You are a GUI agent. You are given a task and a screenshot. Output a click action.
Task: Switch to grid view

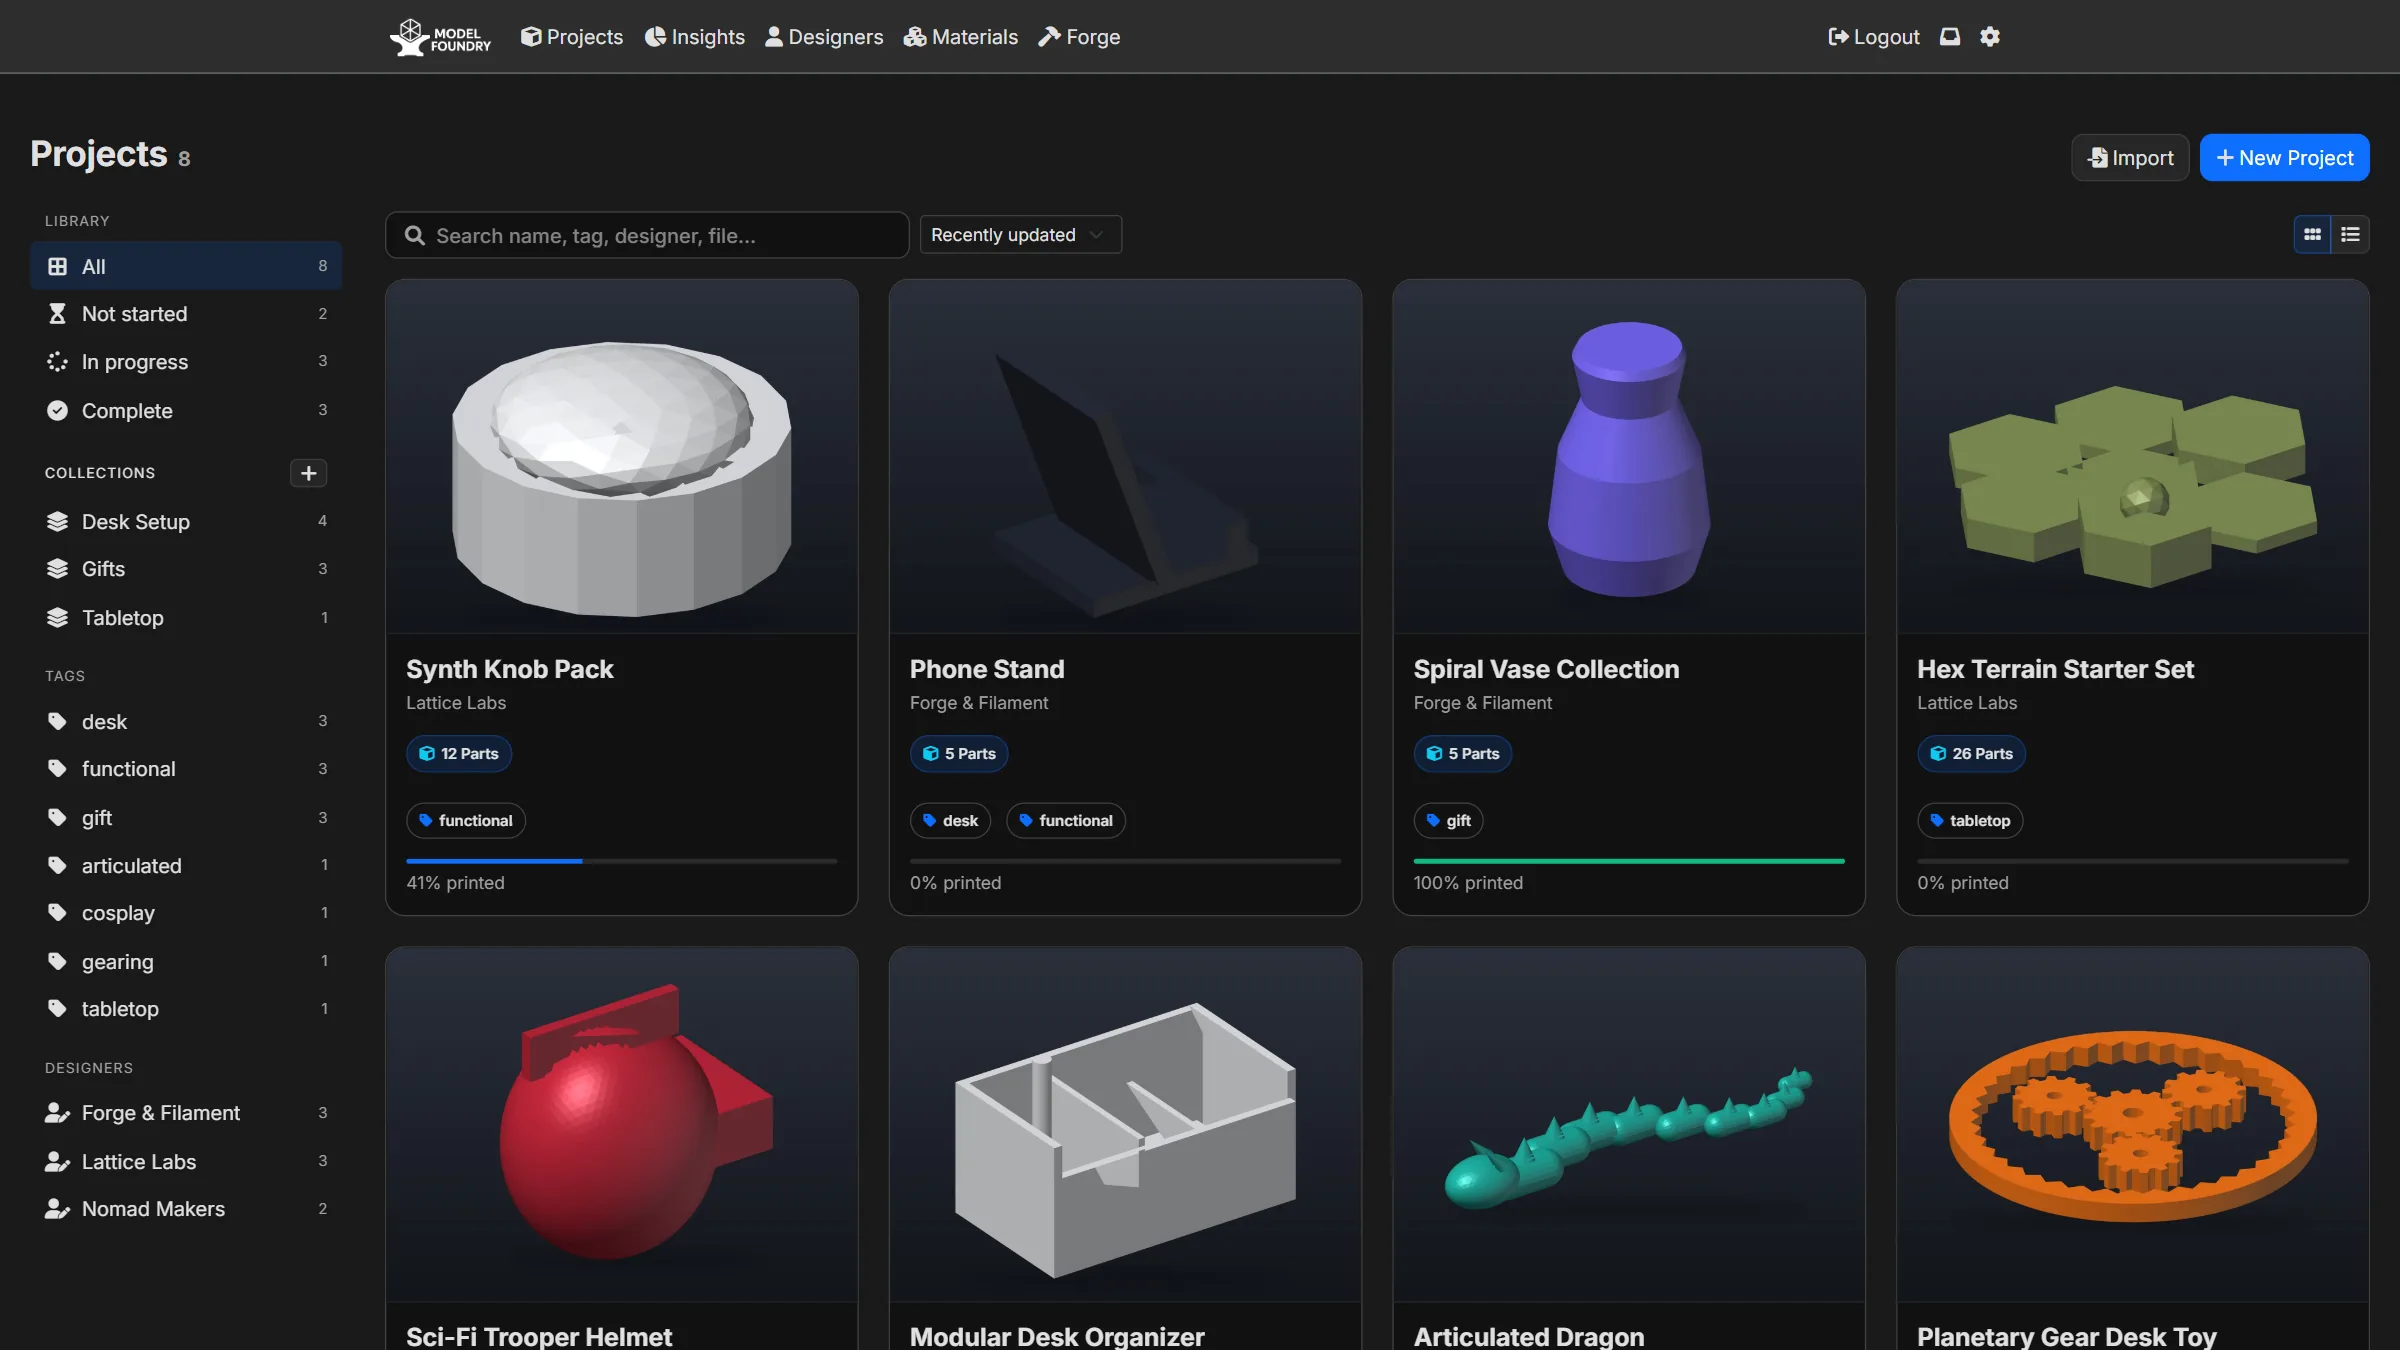point(2312,235)
